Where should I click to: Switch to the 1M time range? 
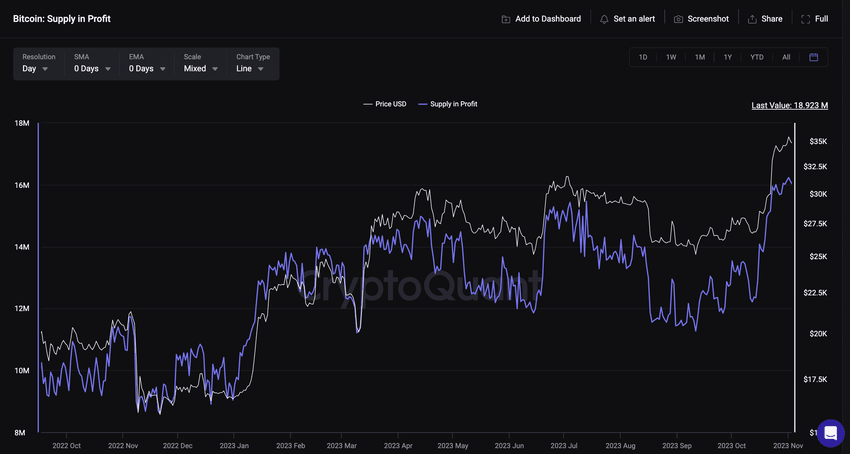point(700,57)
